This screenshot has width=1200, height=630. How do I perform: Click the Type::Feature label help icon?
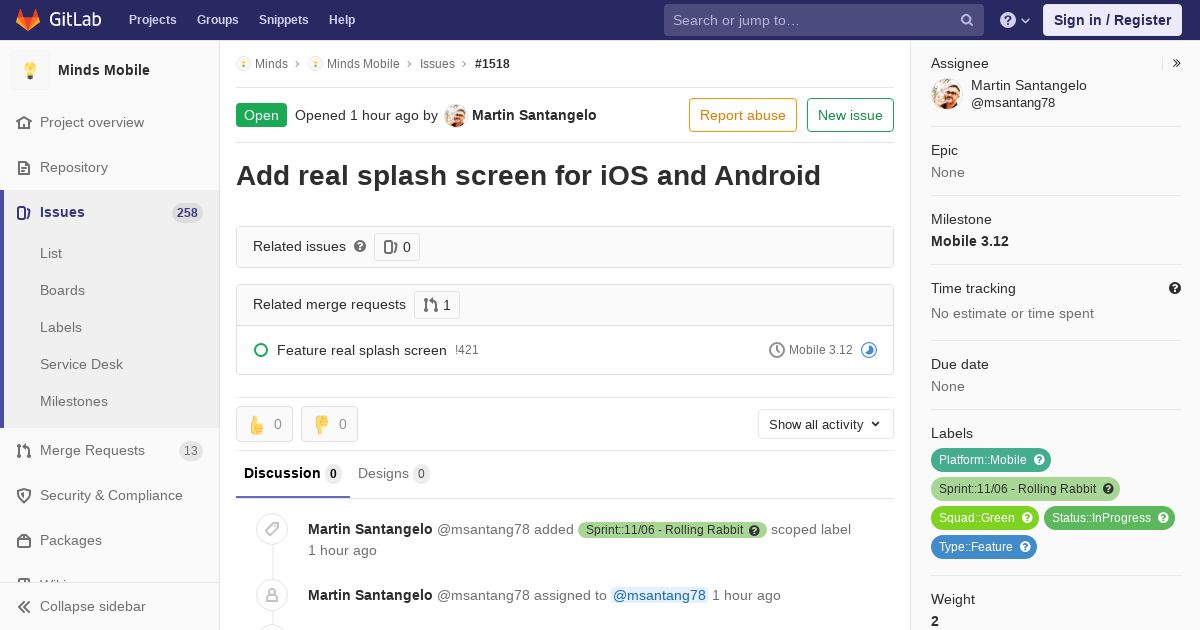[x=1025, y=547]
